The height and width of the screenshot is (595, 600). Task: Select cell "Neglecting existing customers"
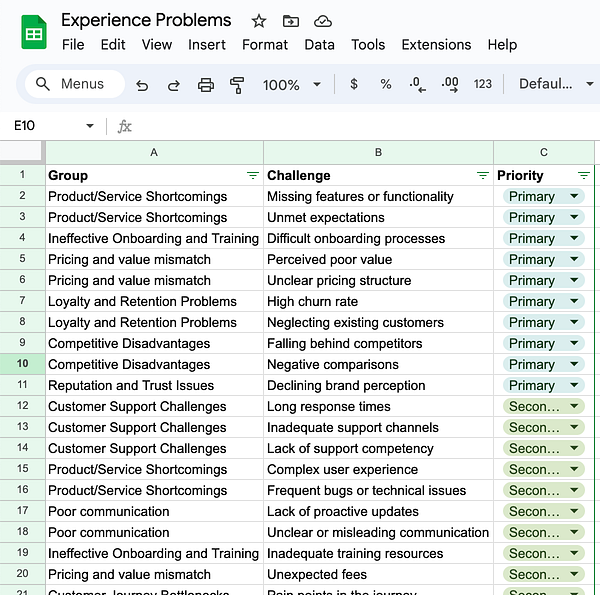click(378, 323)
